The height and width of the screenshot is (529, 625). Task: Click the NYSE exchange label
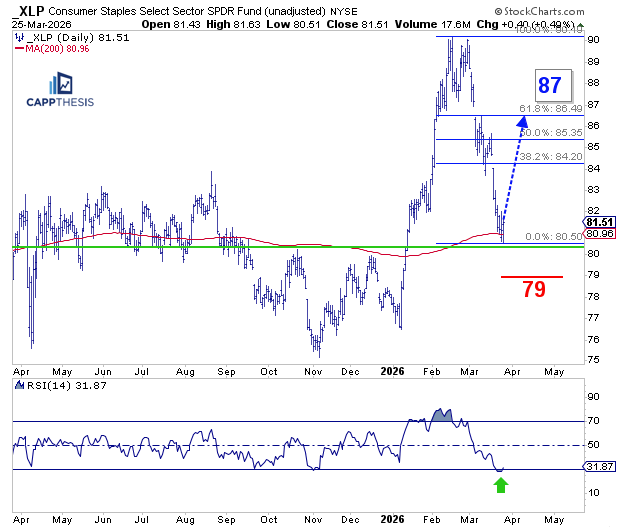click(x=344, y=12)
